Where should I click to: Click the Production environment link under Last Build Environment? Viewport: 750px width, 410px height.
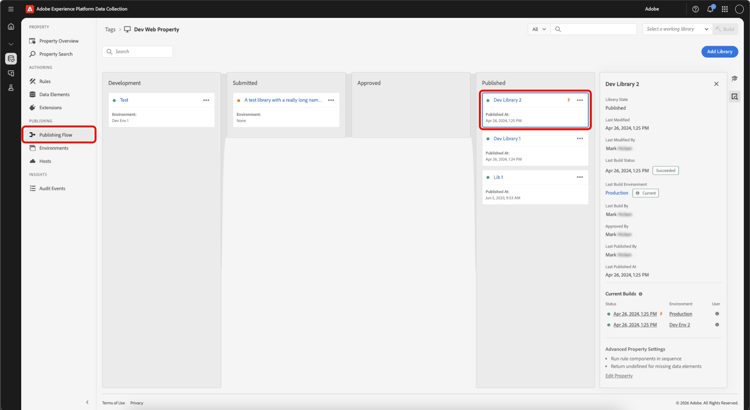617,193
